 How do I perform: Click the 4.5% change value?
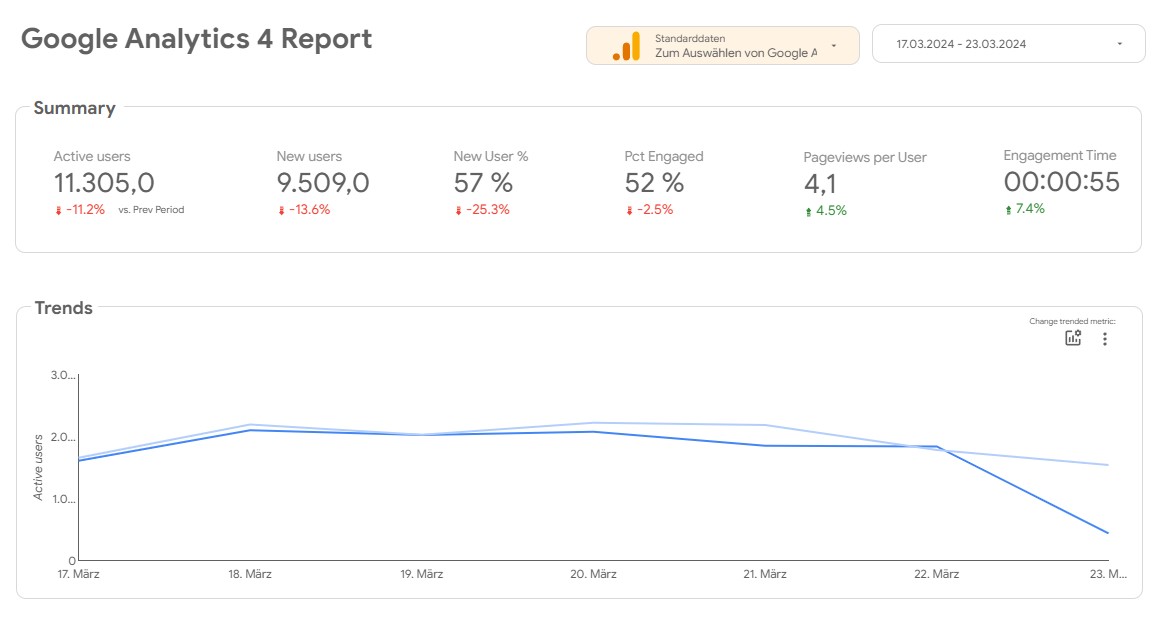click(x=831, y=210)
